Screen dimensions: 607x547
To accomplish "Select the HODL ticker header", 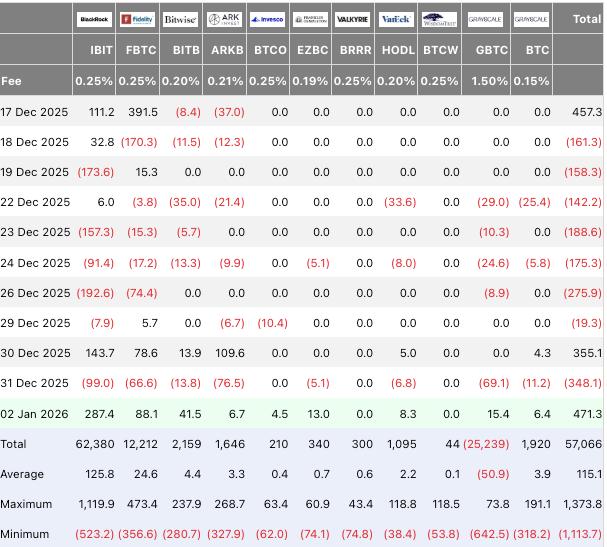I will point(398,50).
